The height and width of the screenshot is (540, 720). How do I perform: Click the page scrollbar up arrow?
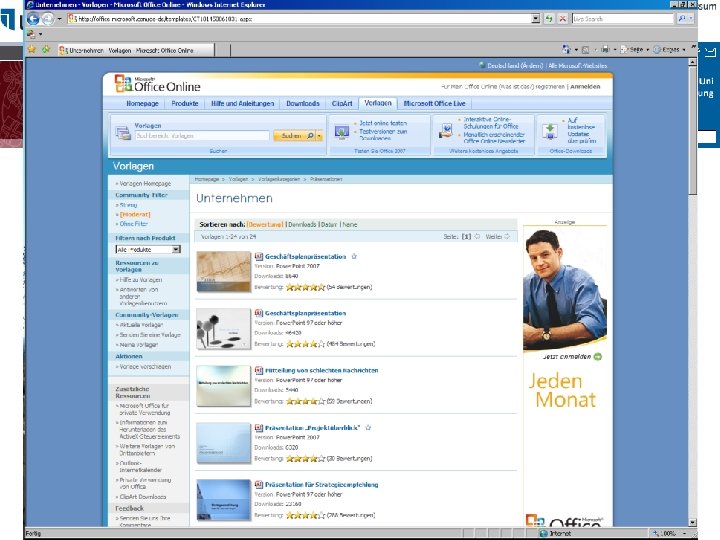pos(692,62)
